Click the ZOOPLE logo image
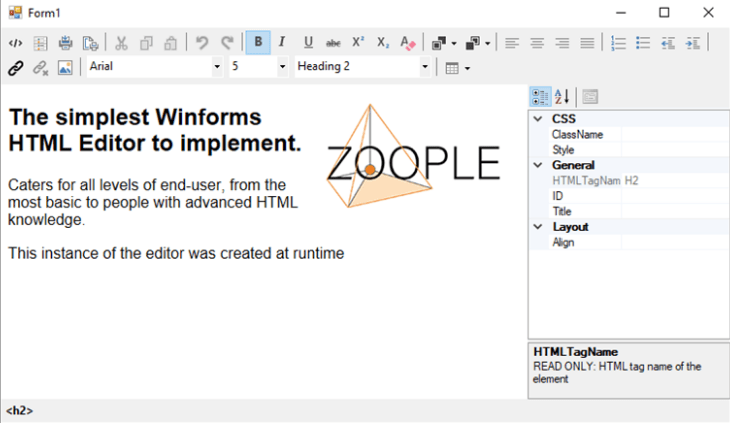This screenshot has width=730, height=423. click(x=413, y=156)
